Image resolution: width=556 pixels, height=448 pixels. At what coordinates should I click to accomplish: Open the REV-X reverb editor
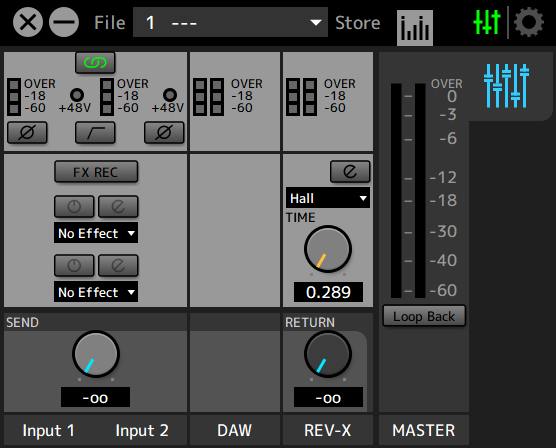pyautogui.click(x=350, y=172)
